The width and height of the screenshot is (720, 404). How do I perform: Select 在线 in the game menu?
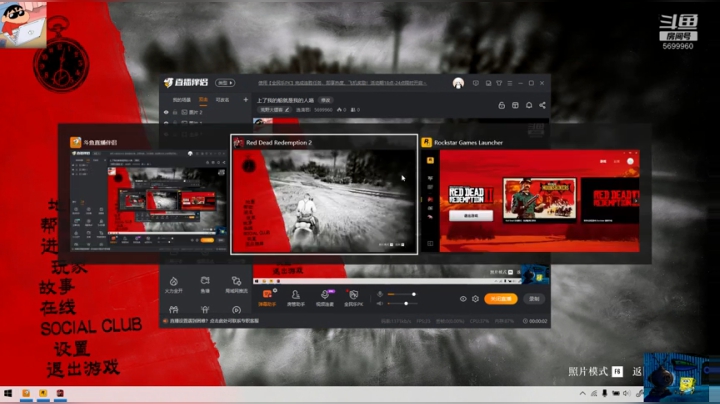click(x=58, y=308)
